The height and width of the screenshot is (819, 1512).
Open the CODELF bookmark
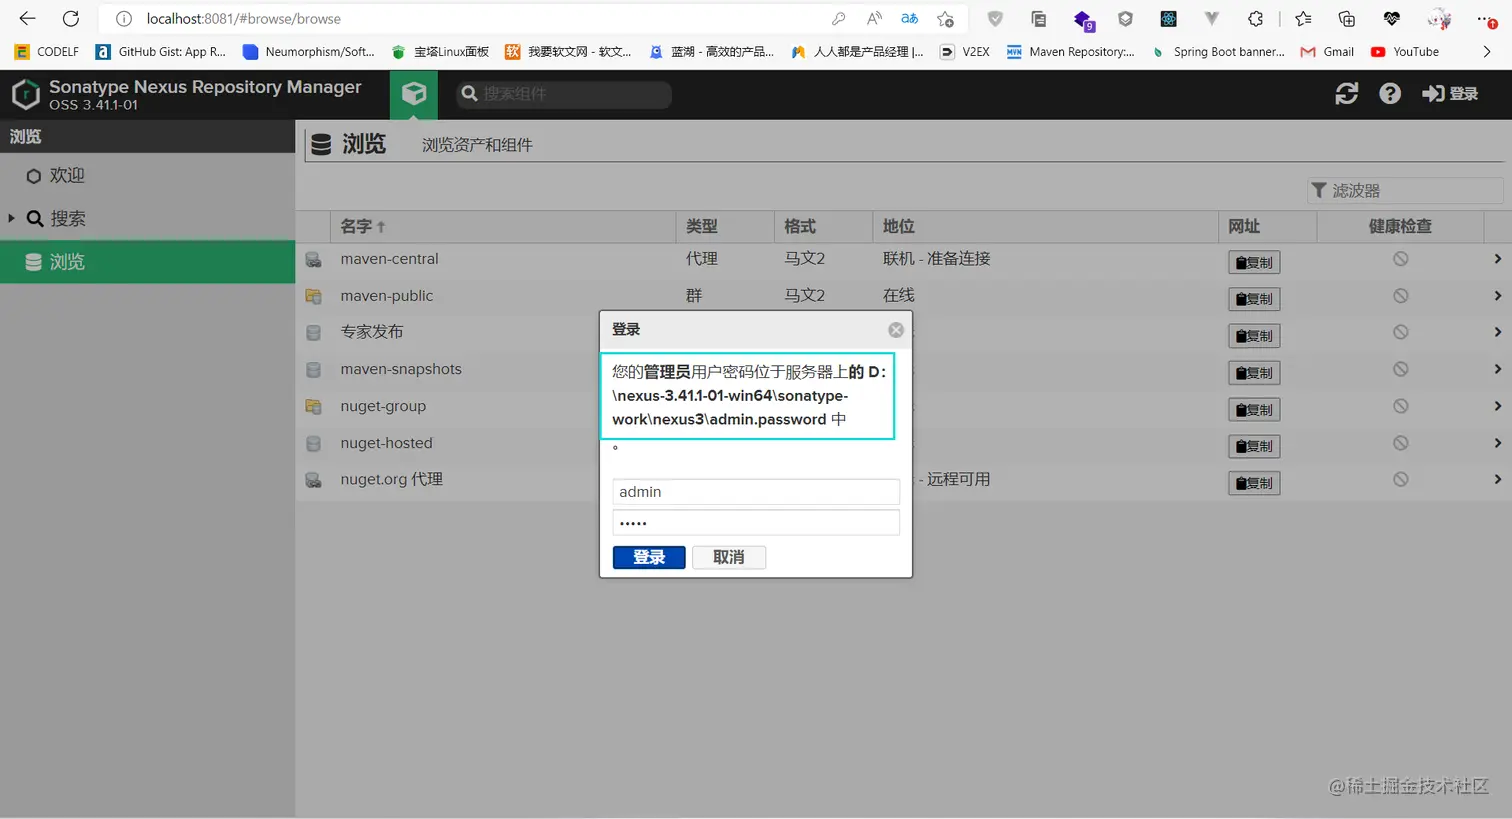47,52
